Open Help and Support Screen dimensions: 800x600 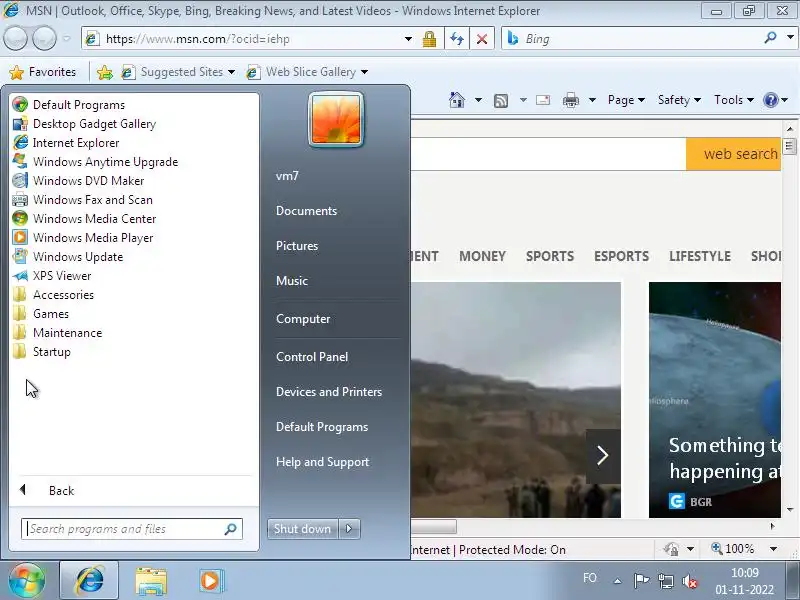[x=322, y=462]
